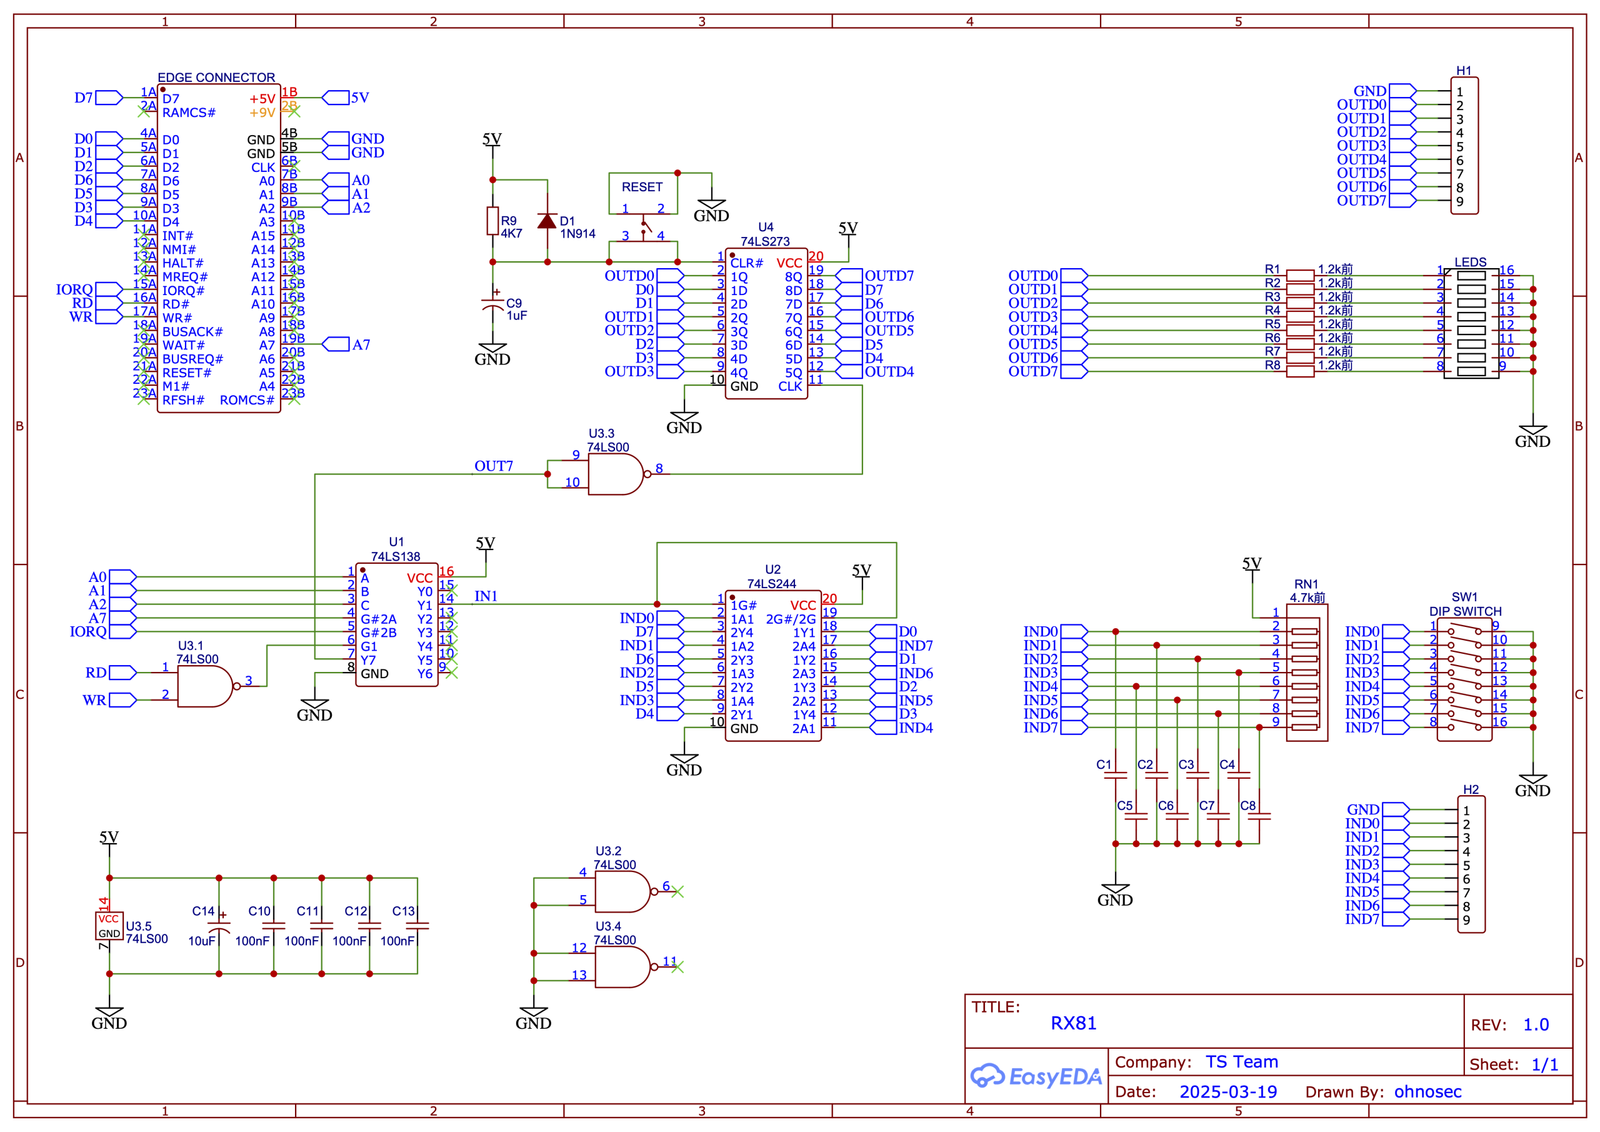Image resolution: width=1600 pixels, height=1132 pixels.
Task: Click the U3.3 NAND gate symbol
Action: (x=614, y=475)
